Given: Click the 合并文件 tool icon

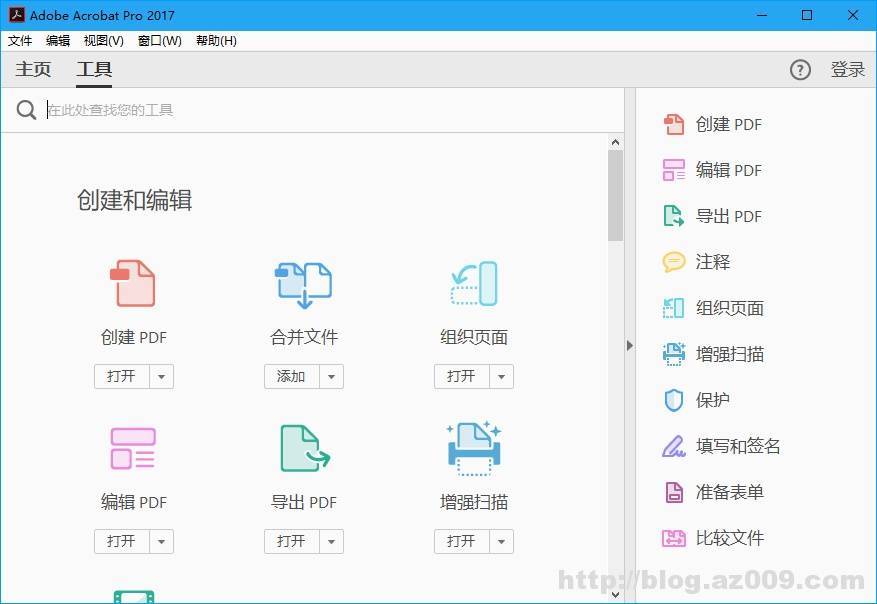Looking at the screenshot, I should click(304, 285).
